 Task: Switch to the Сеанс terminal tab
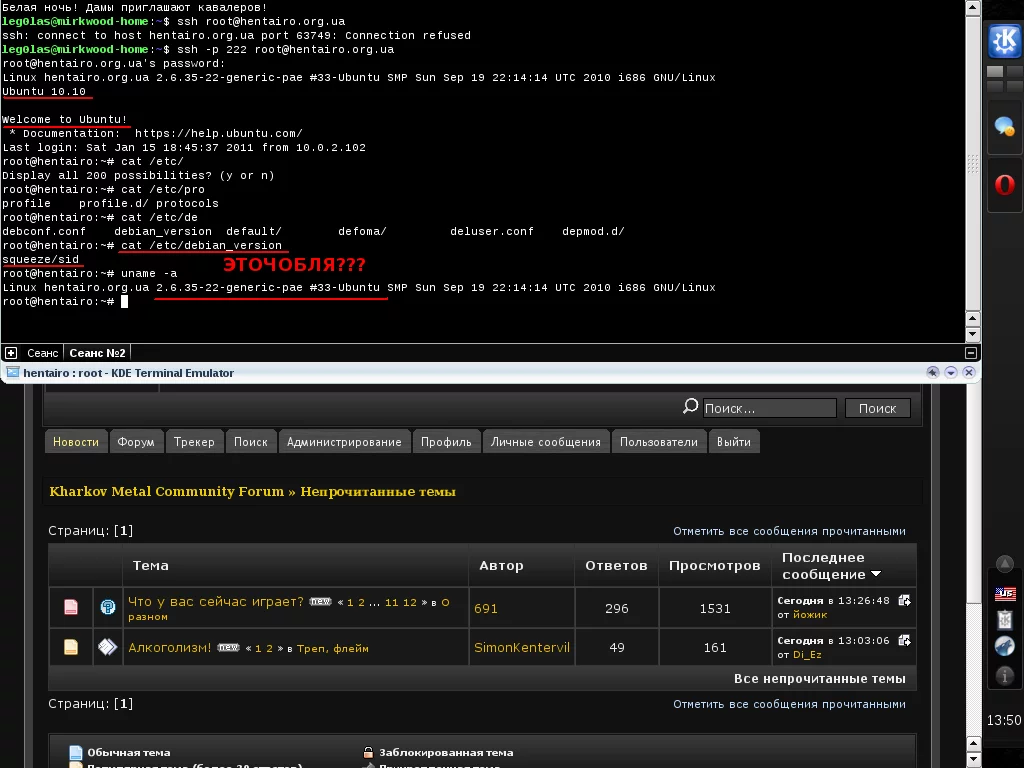(42, 353)
